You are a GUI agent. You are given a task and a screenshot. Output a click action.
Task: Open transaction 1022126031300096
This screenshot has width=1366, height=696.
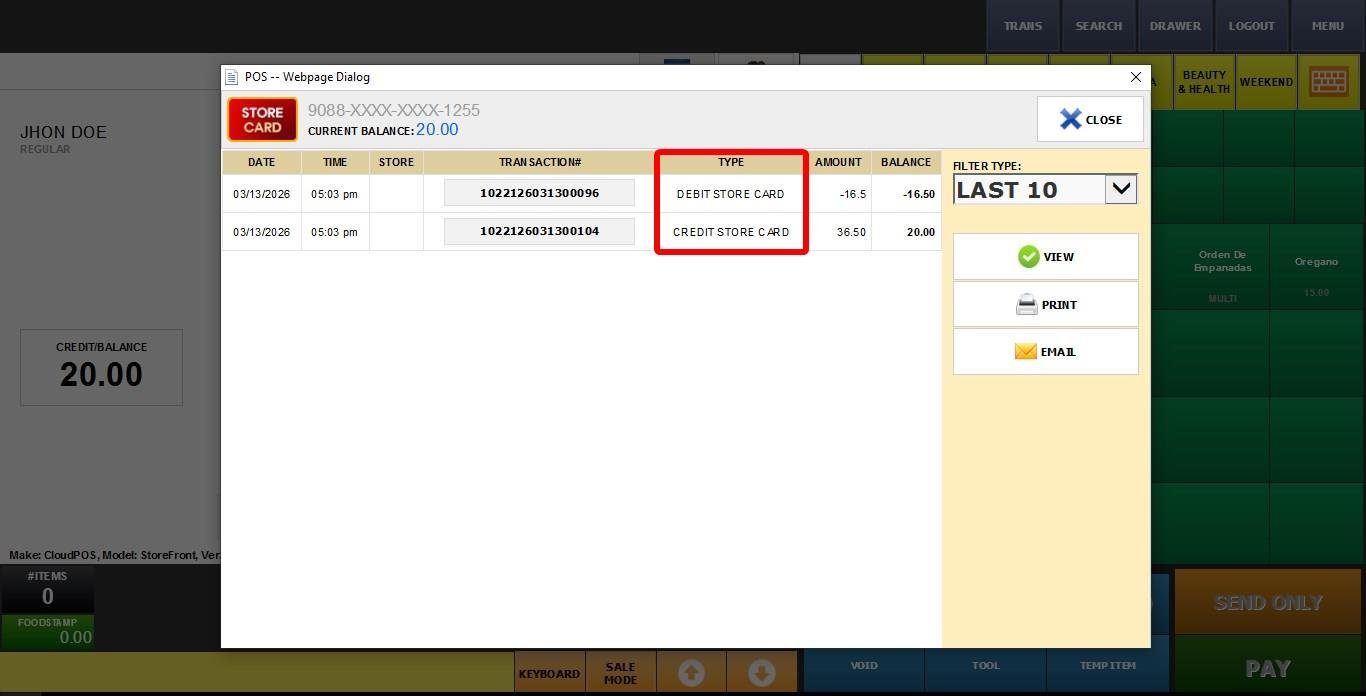click(539, 193)
